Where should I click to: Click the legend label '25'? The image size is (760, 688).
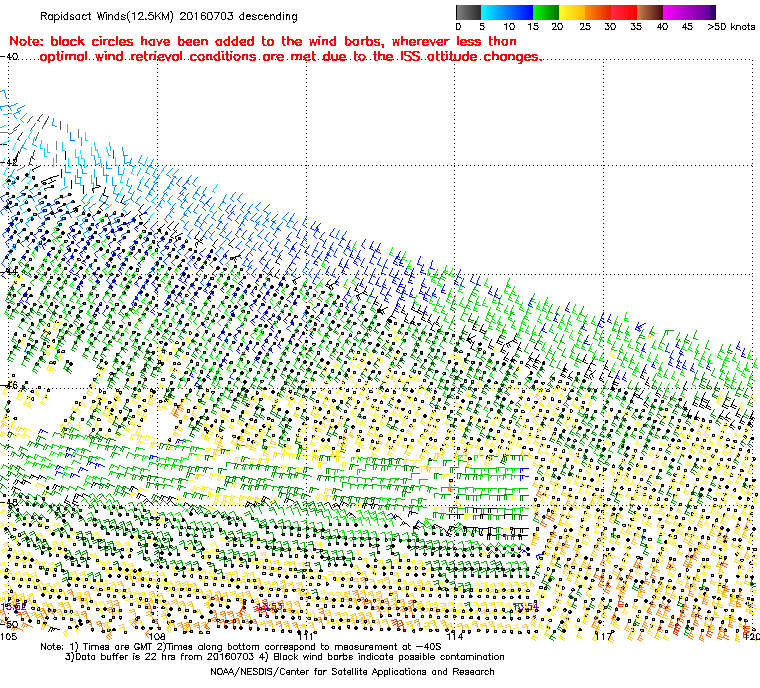pyautogui.click(x=585, y=27)
